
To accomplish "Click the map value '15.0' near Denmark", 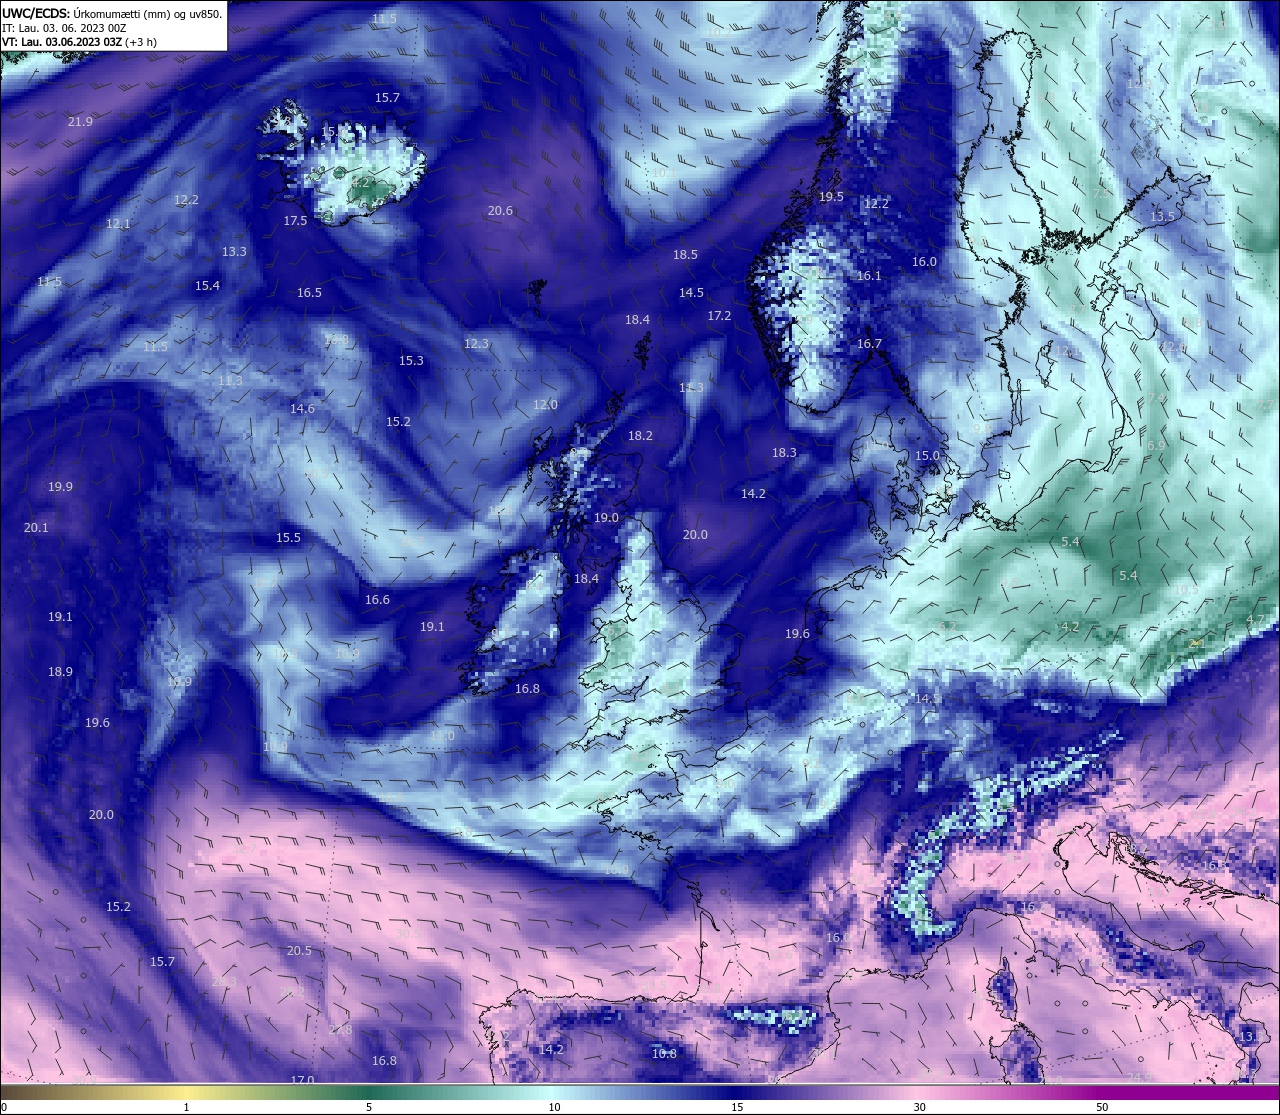I will coord(927,455).
